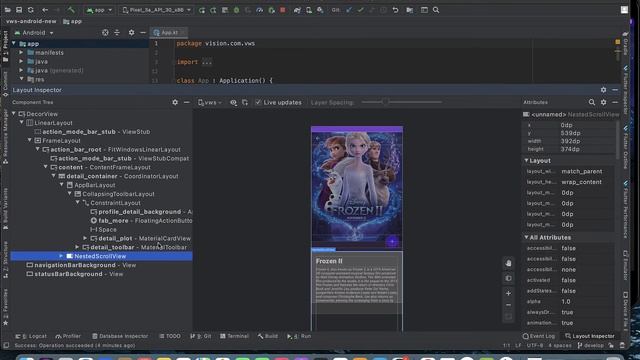This screenshot has height=360, width=640.
Task: Open Layout Inspector window gear settings
Action: tap(603, 90)
